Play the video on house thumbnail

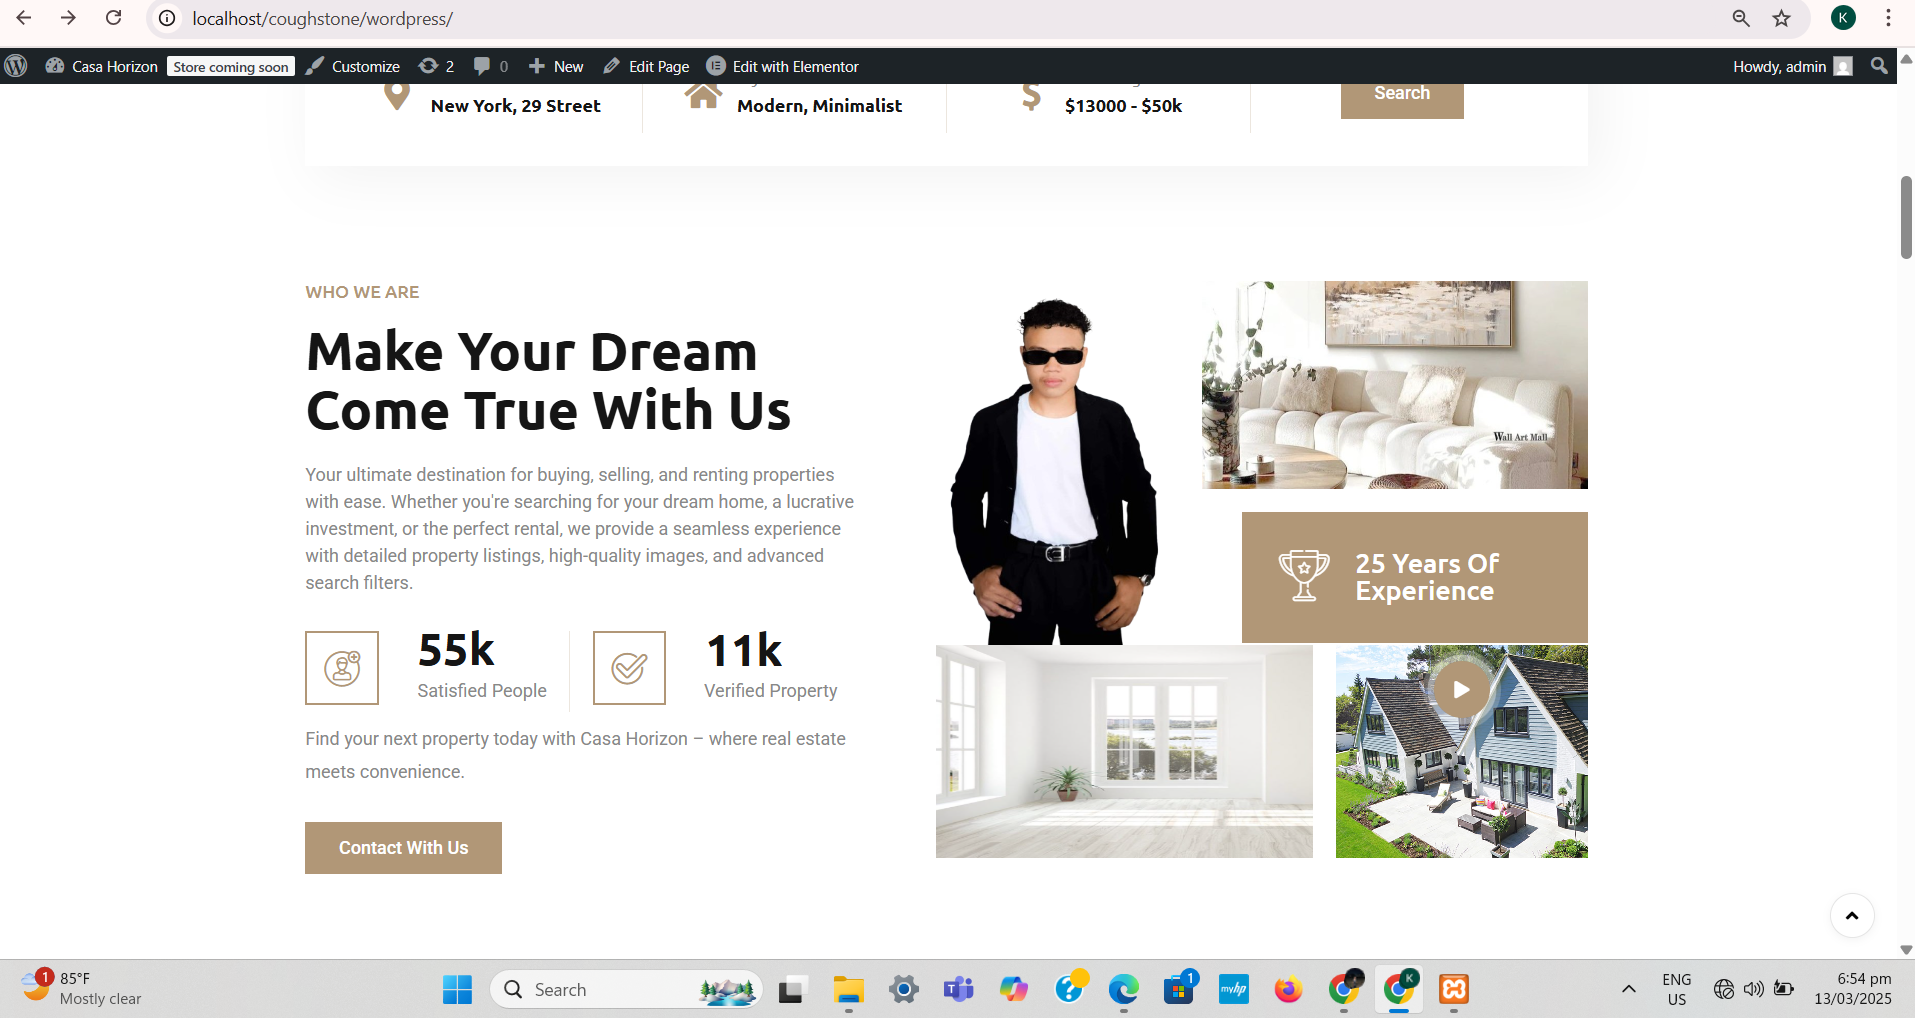click(x=1461, y=689)
